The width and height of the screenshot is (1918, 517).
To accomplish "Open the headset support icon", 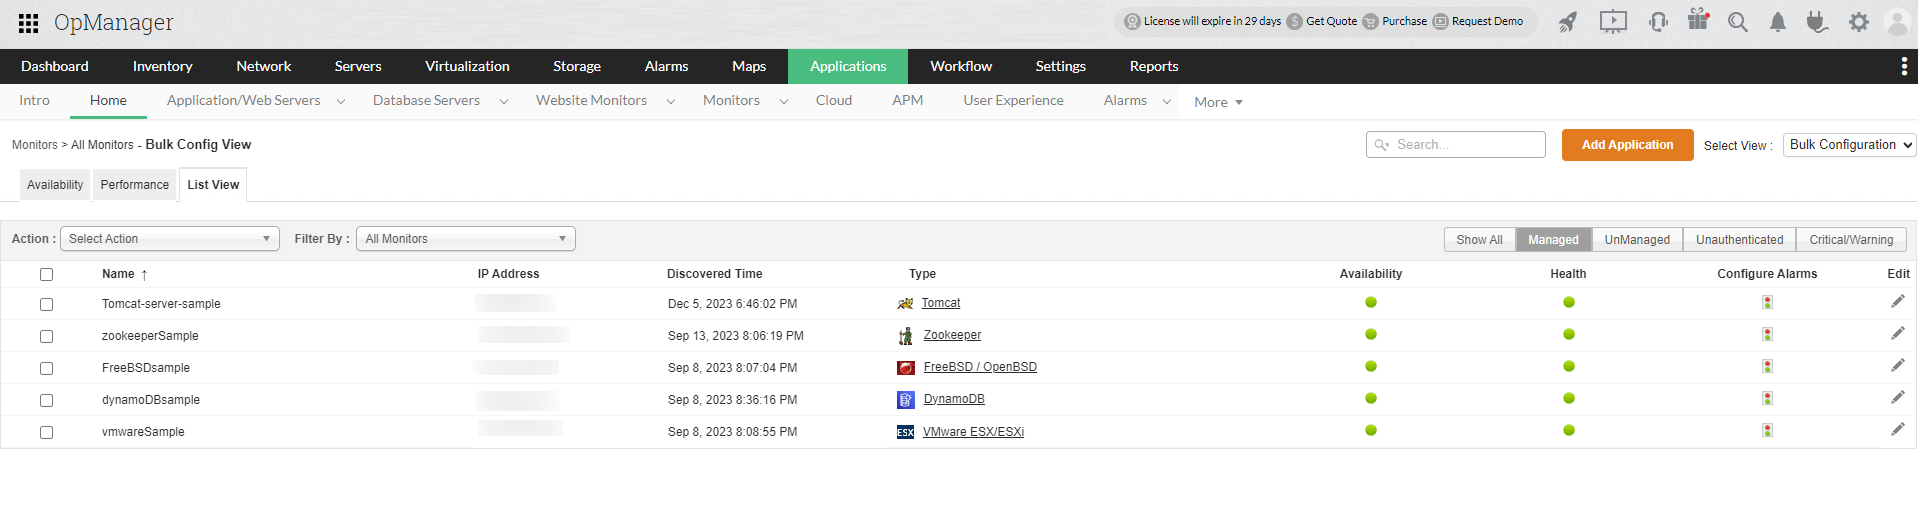I will click(1658, 22).
